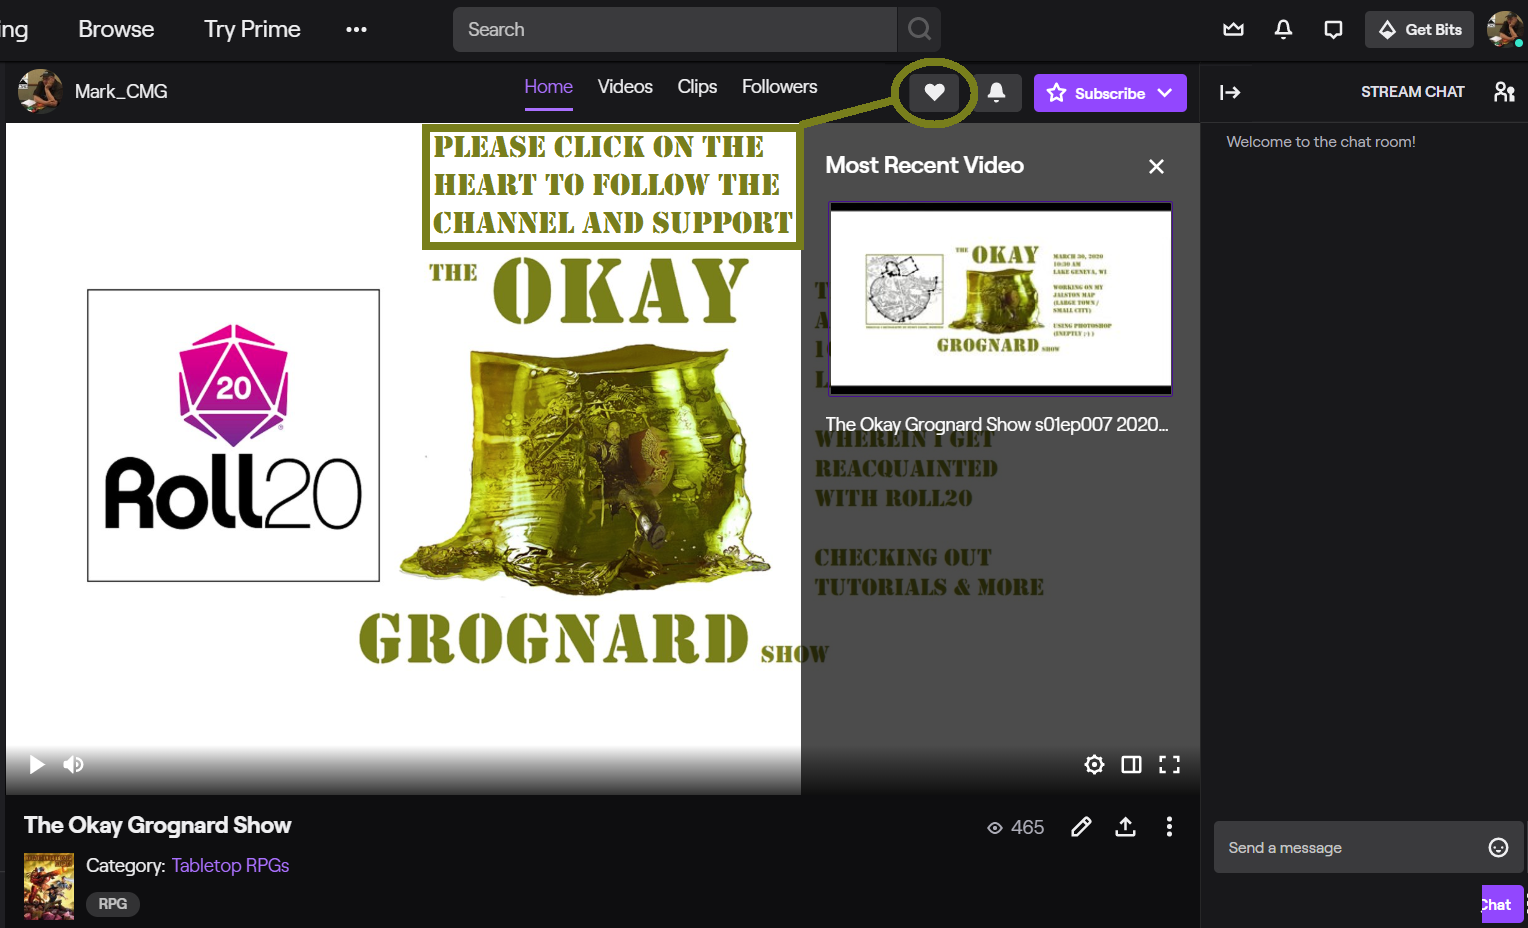This screenshot has width=1528, height=928.
Task: Toggle theatre mode
Action: pos(1131,765)
